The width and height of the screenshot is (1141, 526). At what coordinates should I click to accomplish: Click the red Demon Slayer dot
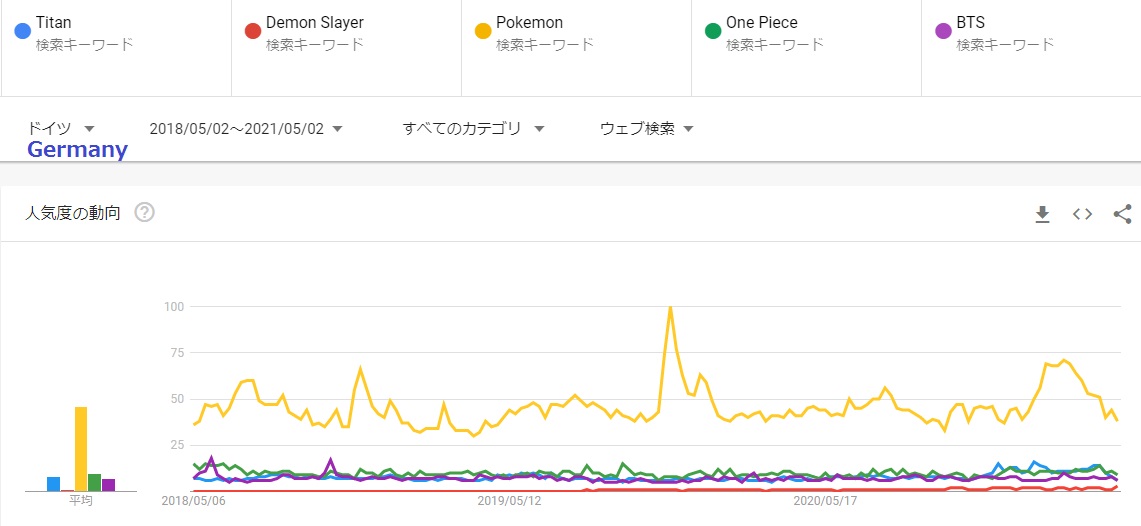click(x=253, y=31)
